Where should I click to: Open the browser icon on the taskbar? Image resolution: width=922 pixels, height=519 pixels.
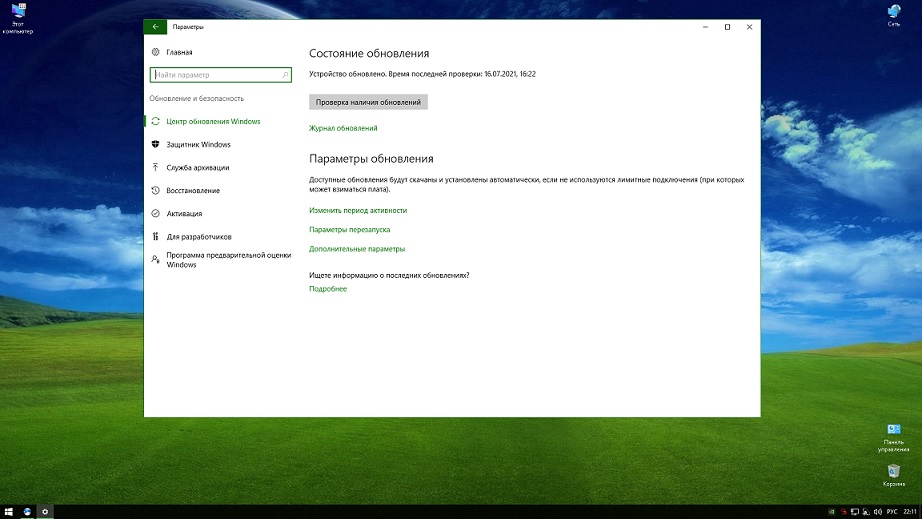[x=27, y=512]
